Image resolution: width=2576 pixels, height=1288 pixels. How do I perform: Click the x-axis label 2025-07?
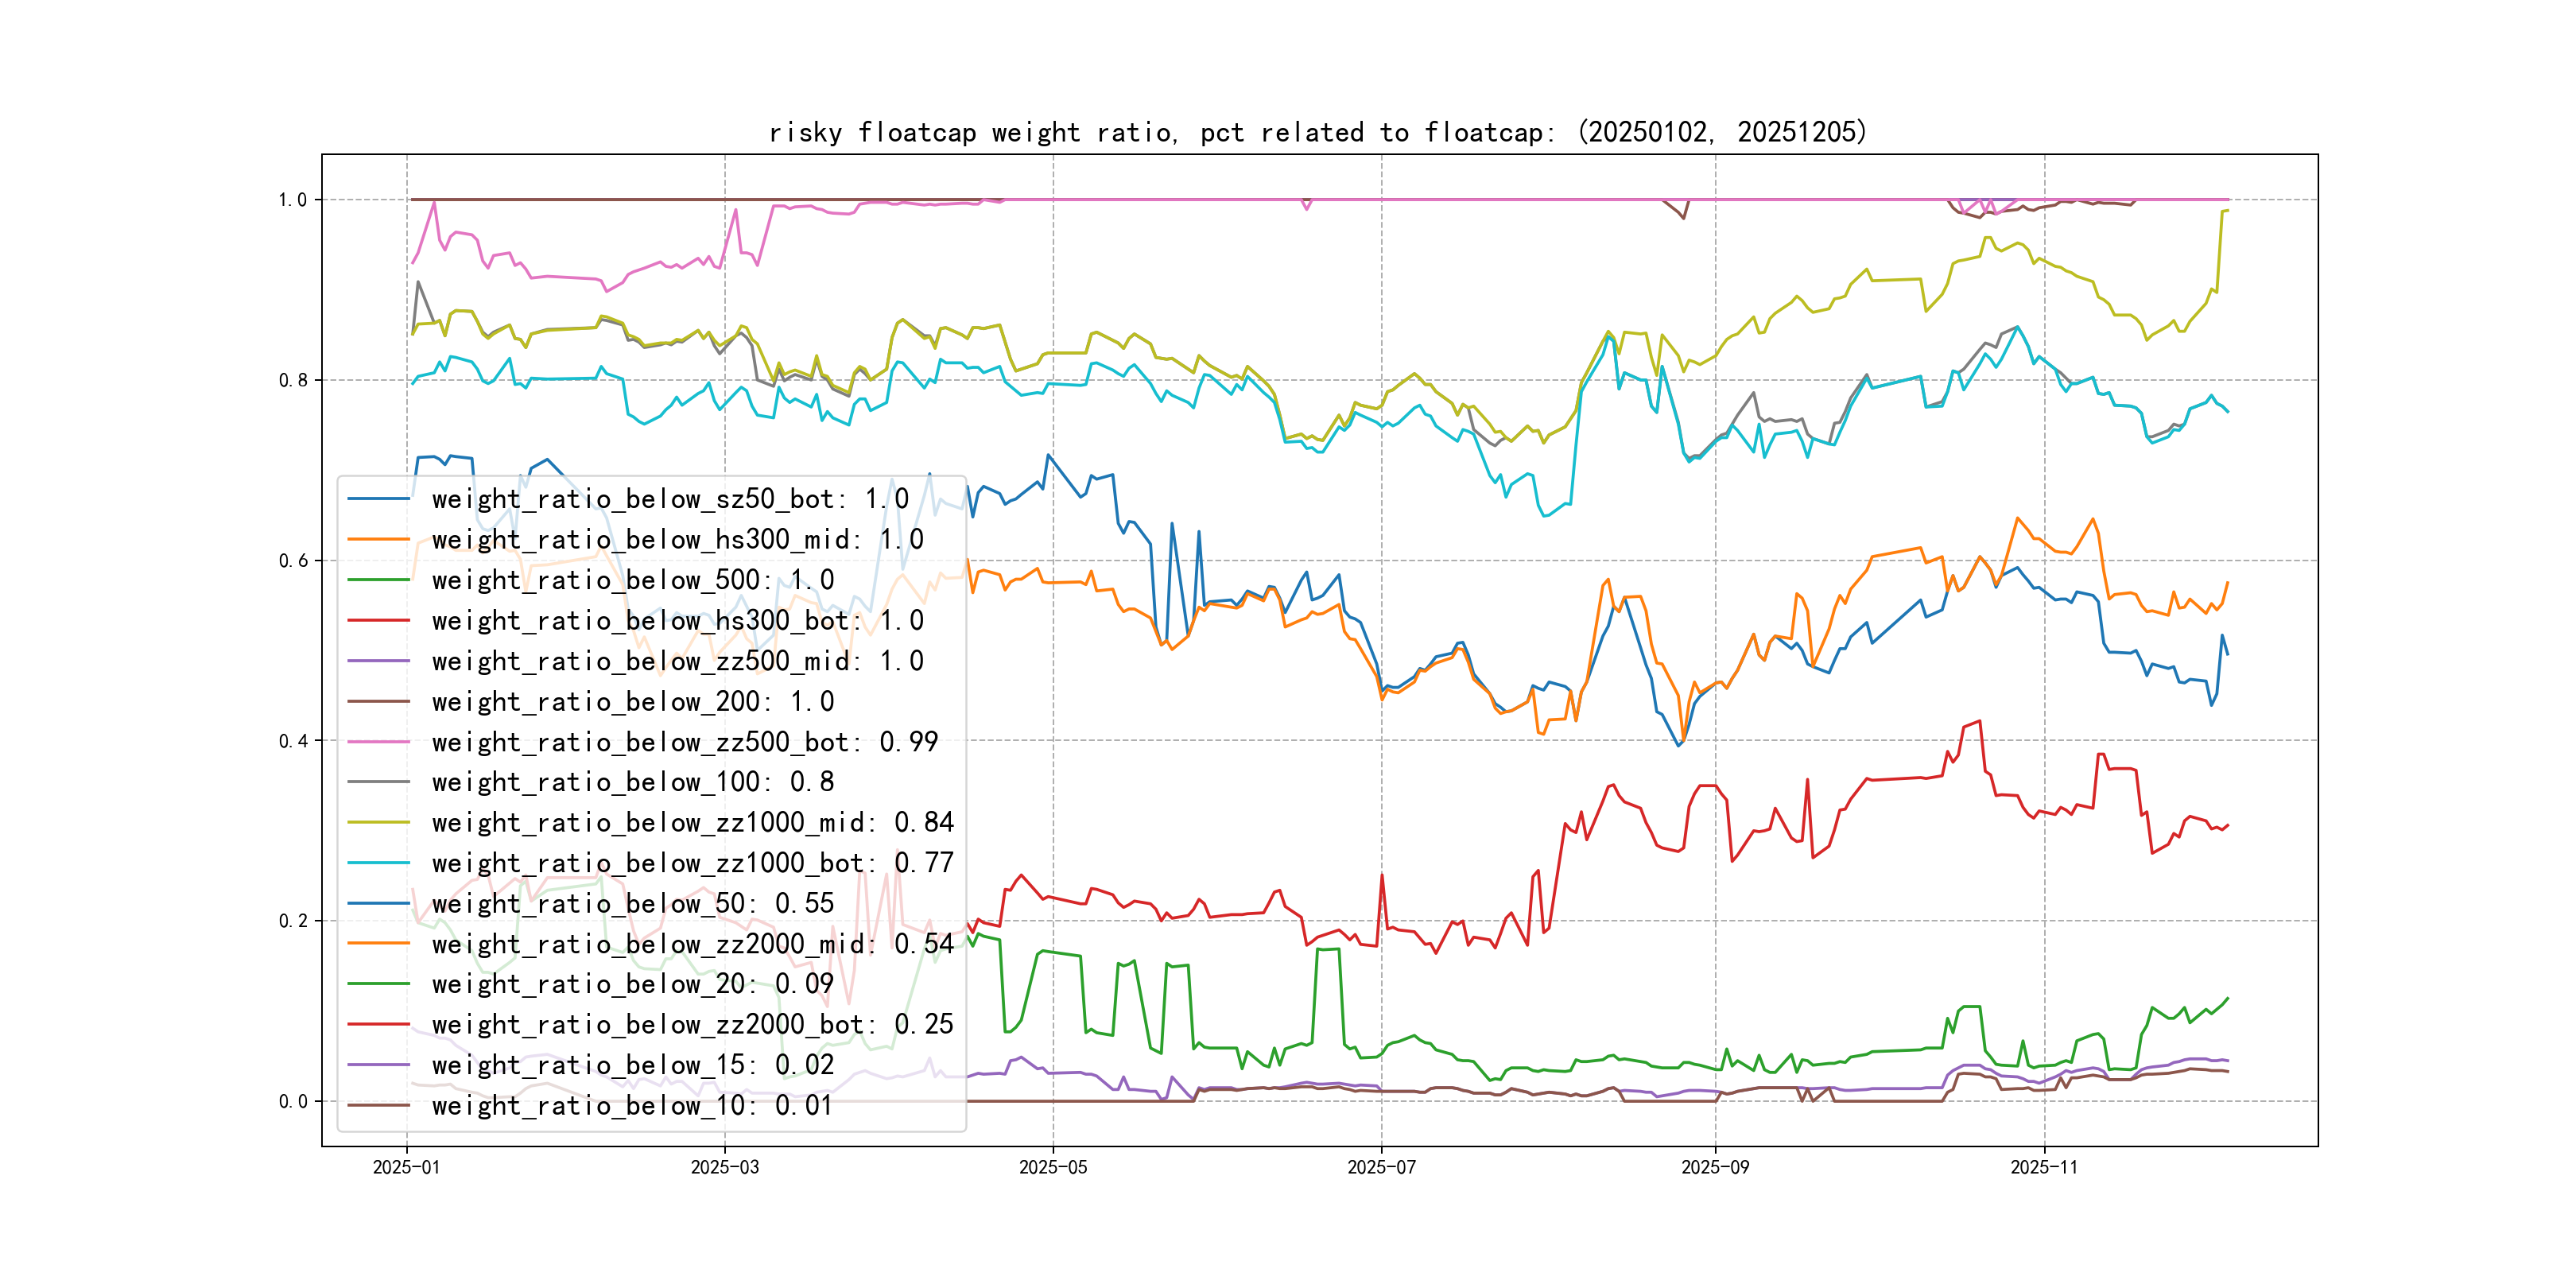point(1381,1167)
